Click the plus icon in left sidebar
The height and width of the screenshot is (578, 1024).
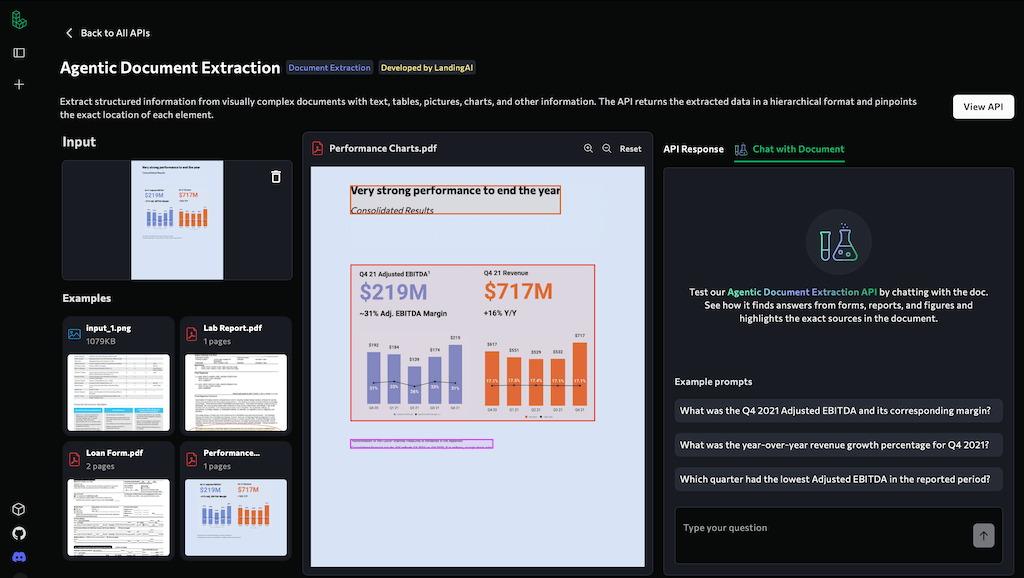[19, 85]
